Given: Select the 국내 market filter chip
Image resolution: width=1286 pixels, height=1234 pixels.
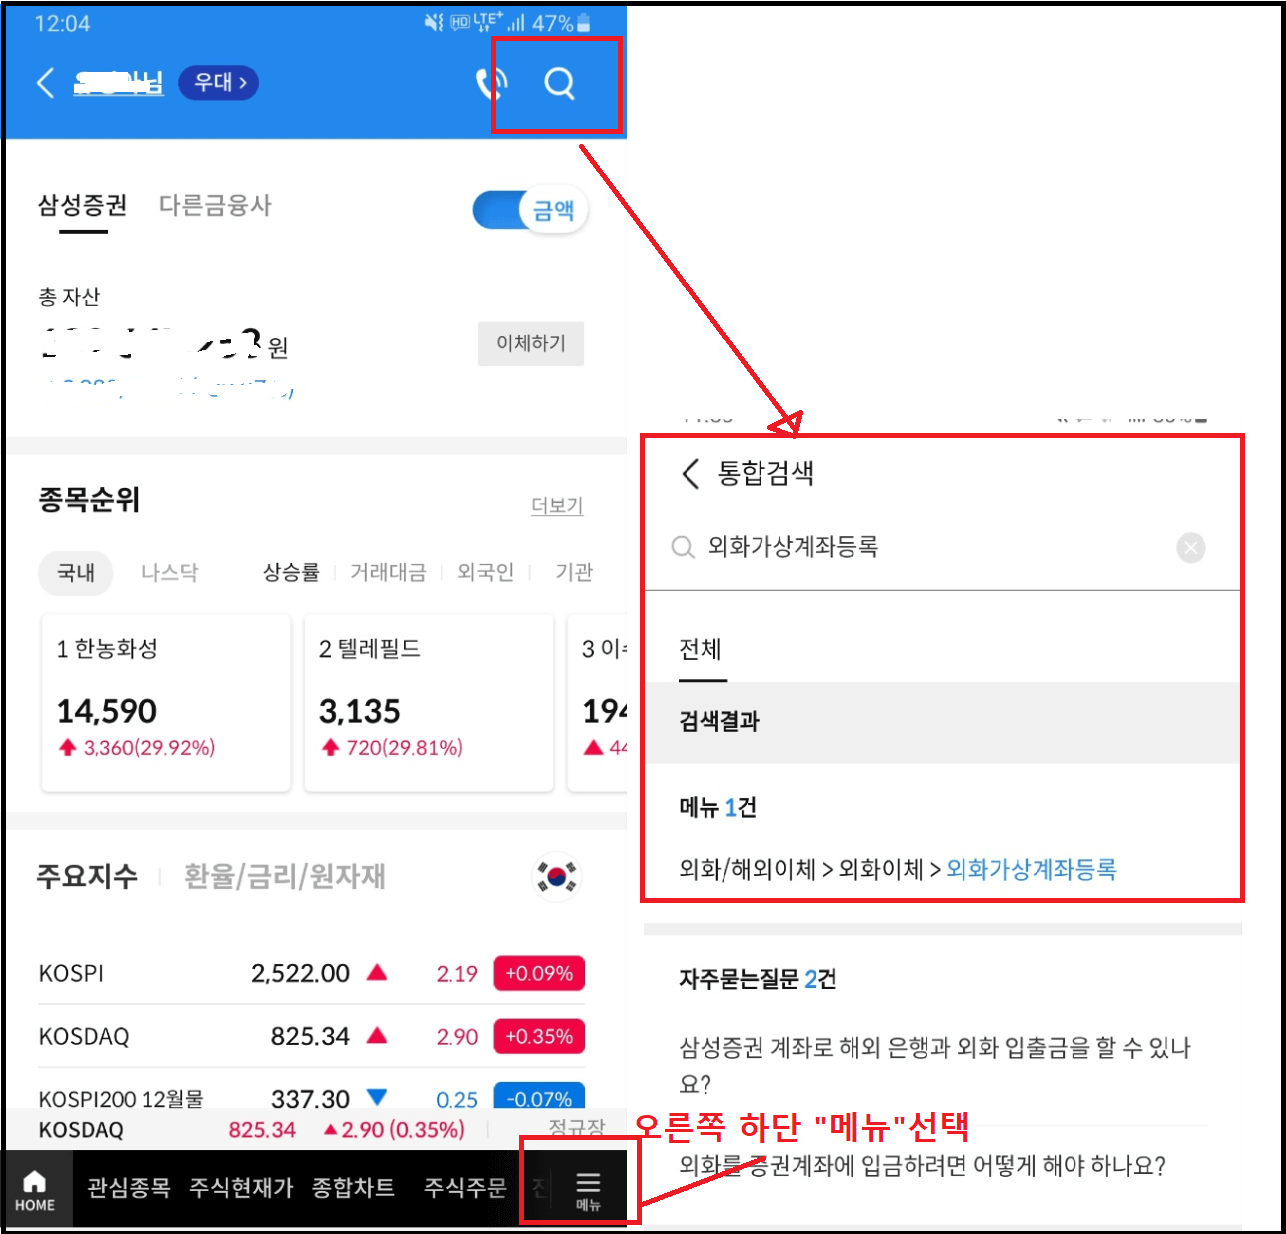Looking at the screenshot, I should (76, 573).
